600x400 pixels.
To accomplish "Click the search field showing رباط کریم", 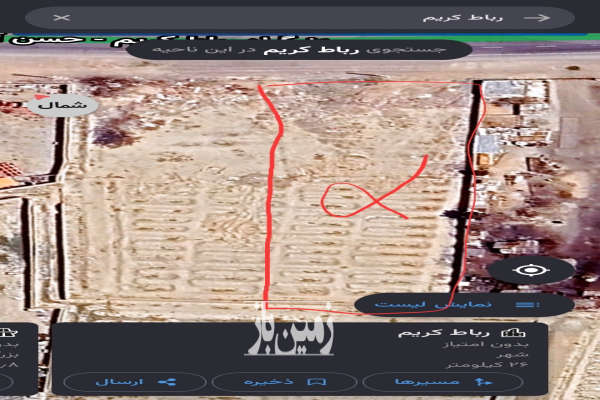I will tap(300, 18).
